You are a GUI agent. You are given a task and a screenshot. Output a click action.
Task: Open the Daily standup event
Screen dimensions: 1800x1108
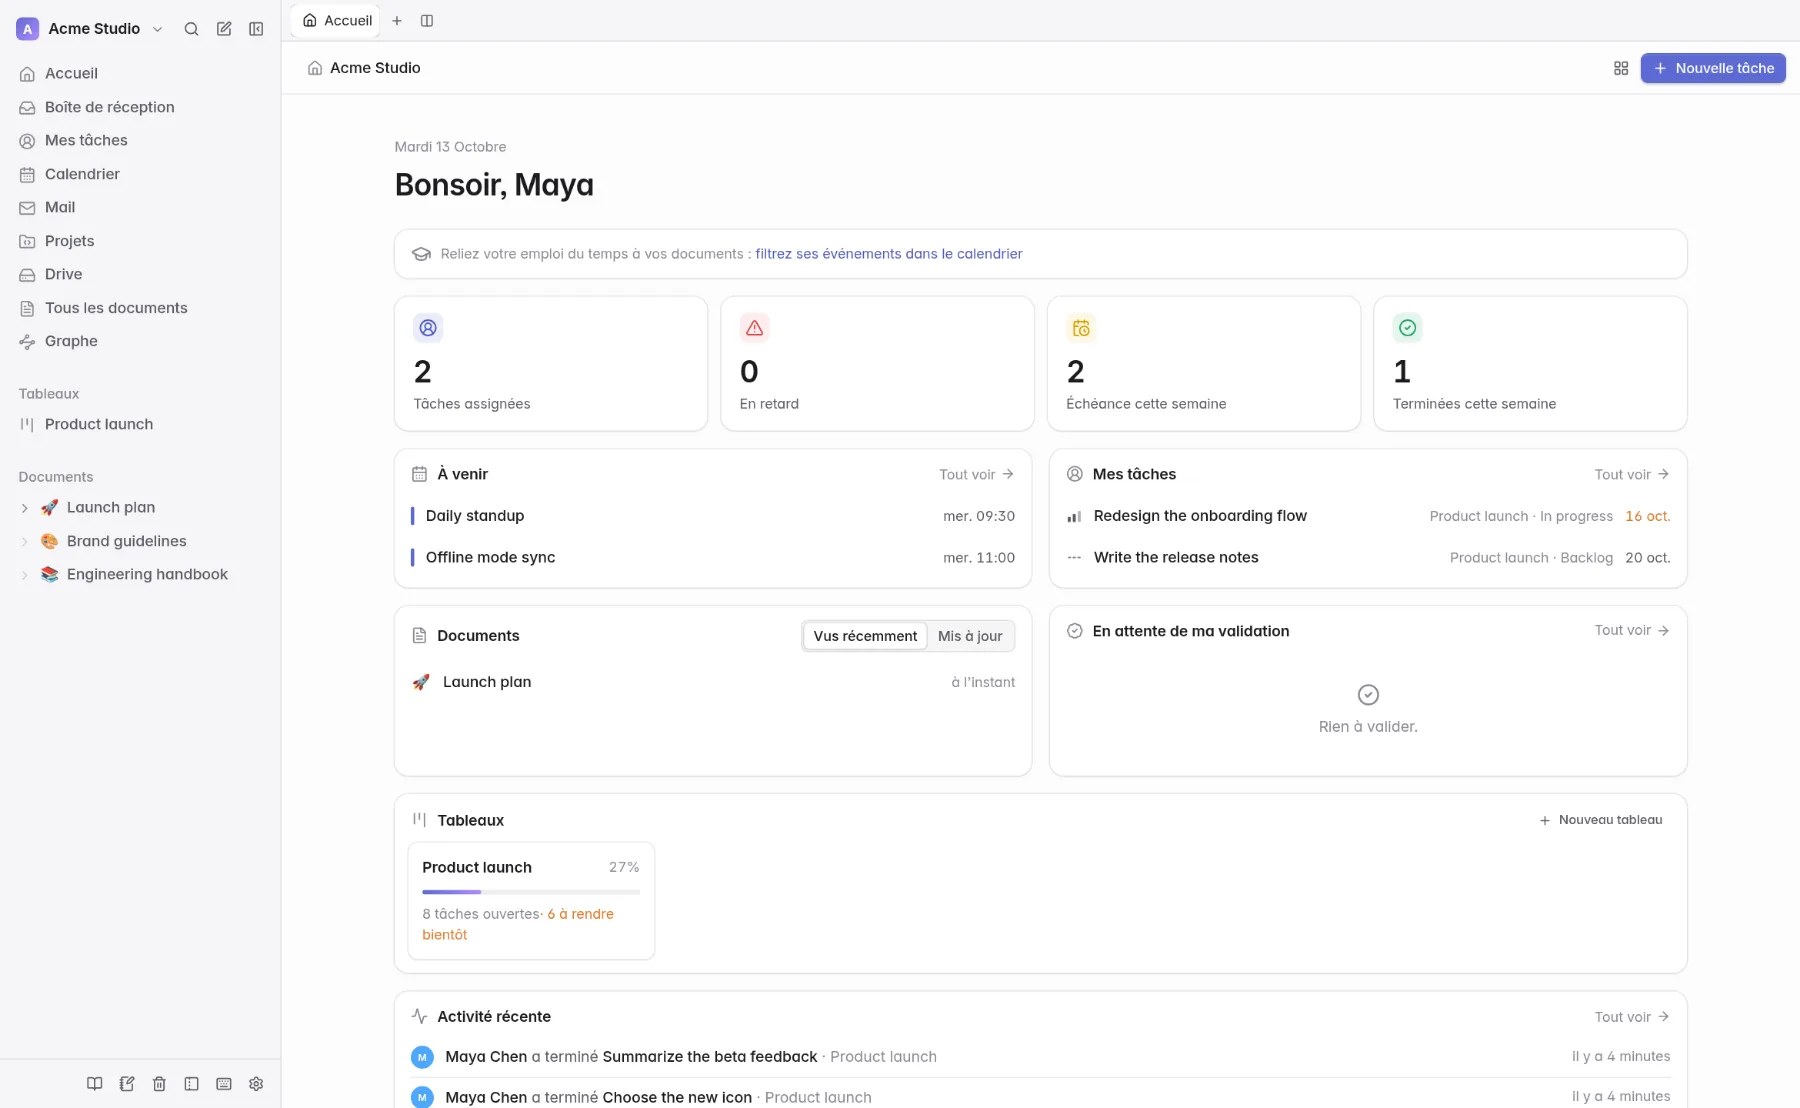click(713, 516)
